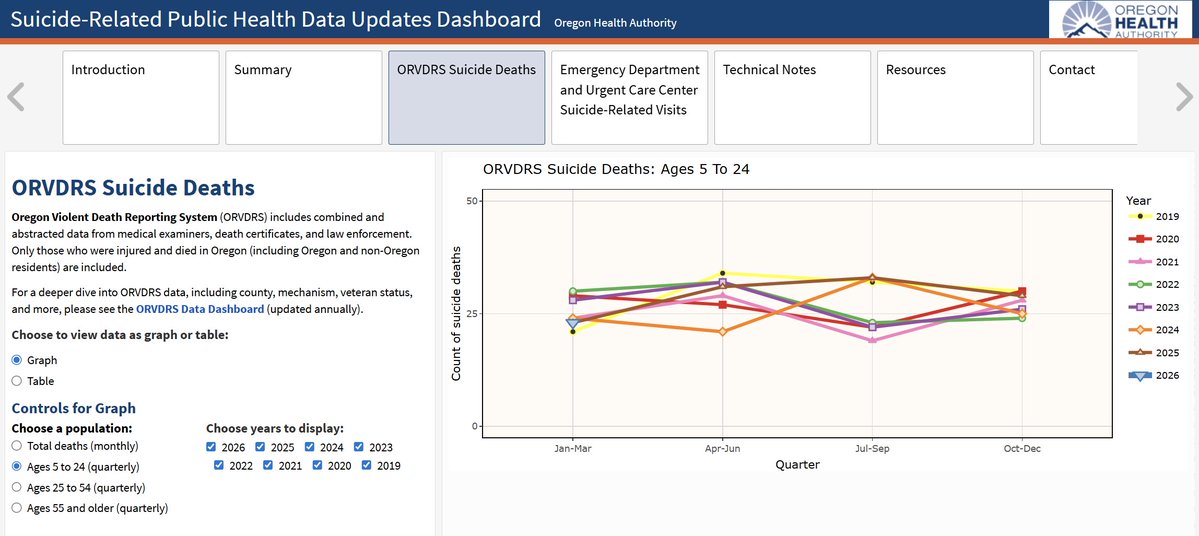Click the chart title ORVDRS Suicide Deaths: Ages 5 To 24

coord(616,169)
